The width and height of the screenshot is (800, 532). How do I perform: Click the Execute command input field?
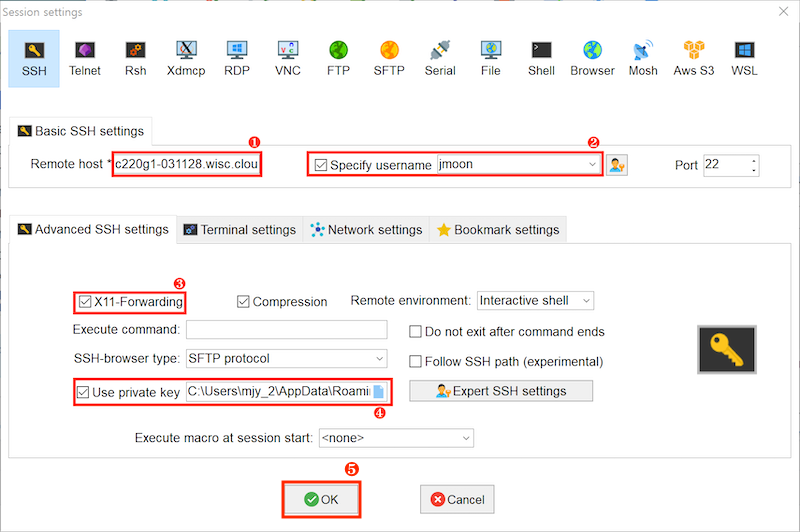287,330
